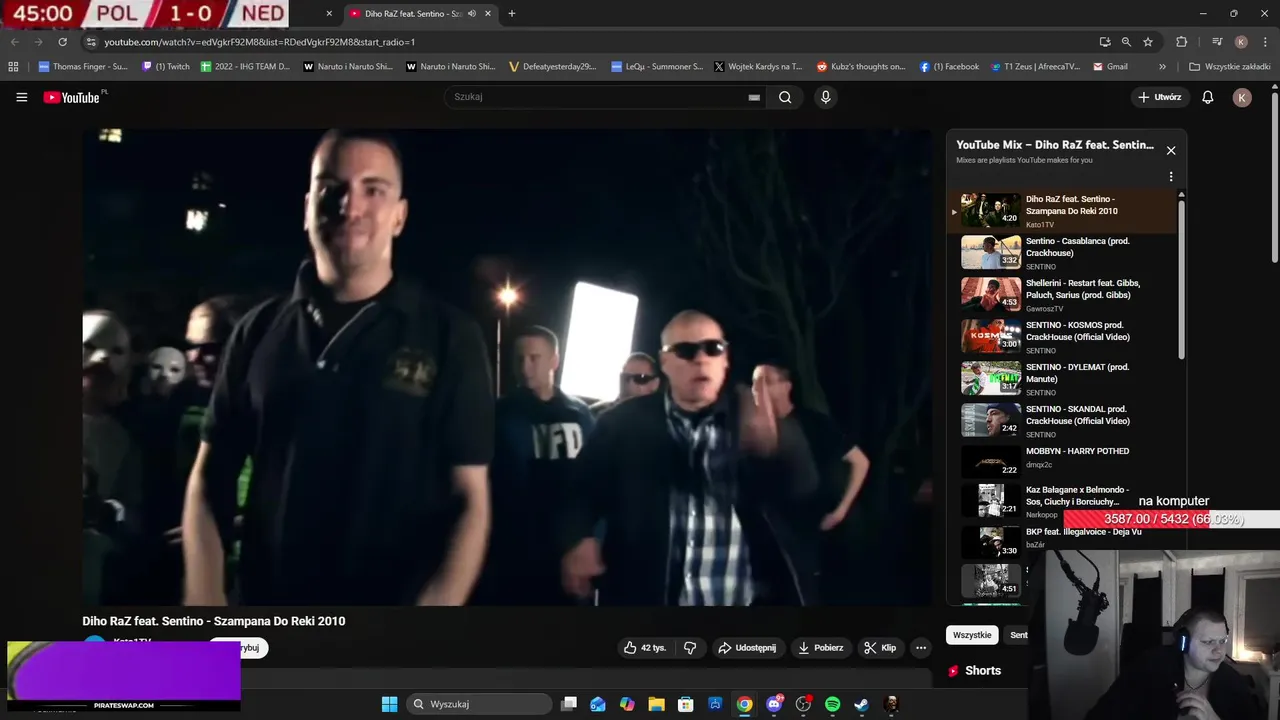Open Microsoft Store from the taskbar

[x=685, y=704]
